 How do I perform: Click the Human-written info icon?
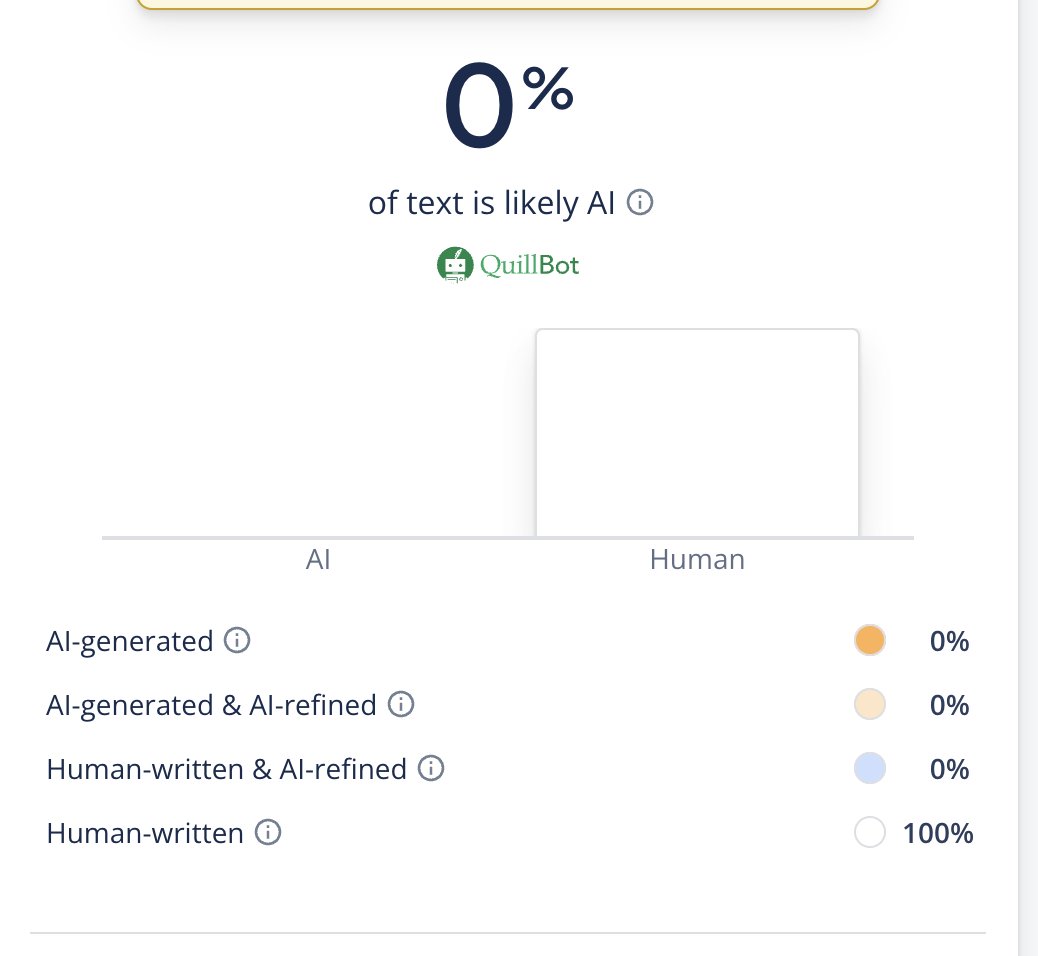(x=268, y=833)
